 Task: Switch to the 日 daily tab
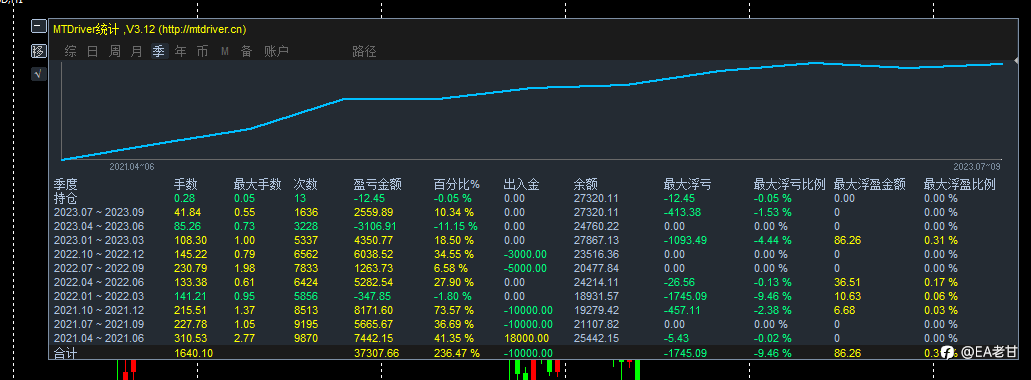(93, 51)
